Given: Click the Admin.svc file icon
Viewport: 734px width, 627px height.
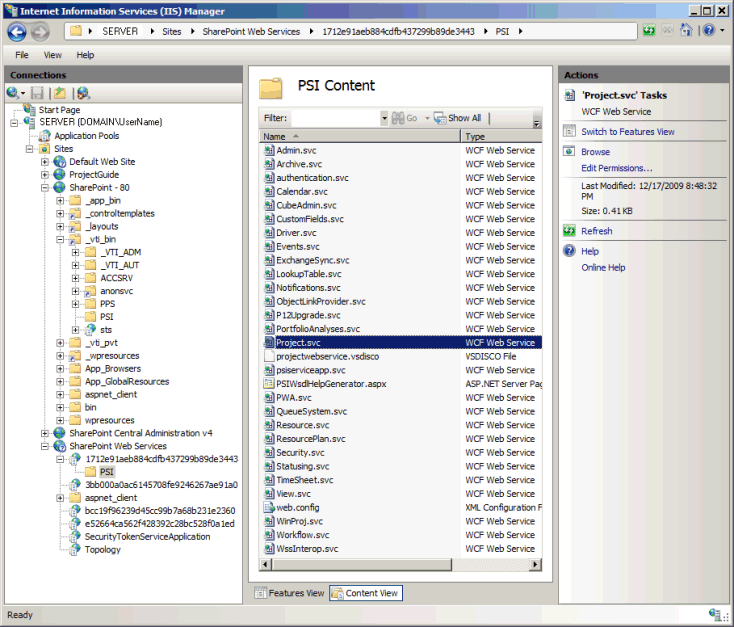Looking at the screenshot, I should tap(269, 150).
